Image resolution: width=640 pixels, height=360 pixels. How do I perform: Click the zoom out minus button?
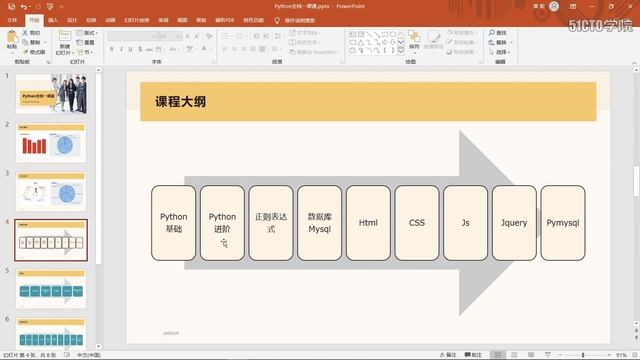click(560, 355)
